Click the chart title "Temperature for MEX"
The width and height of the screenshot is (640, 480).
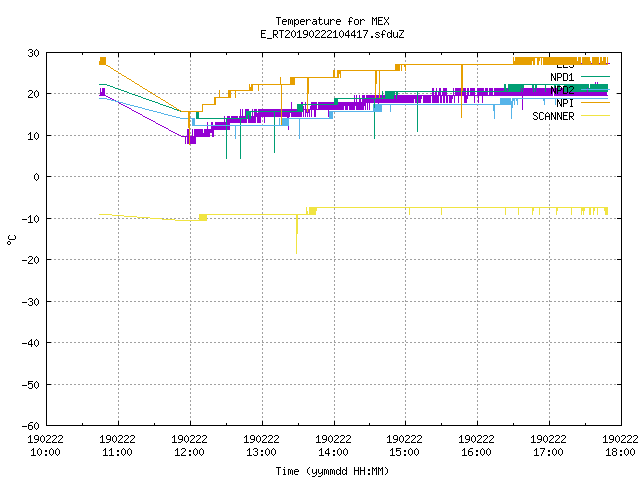[x=332, y=21]
